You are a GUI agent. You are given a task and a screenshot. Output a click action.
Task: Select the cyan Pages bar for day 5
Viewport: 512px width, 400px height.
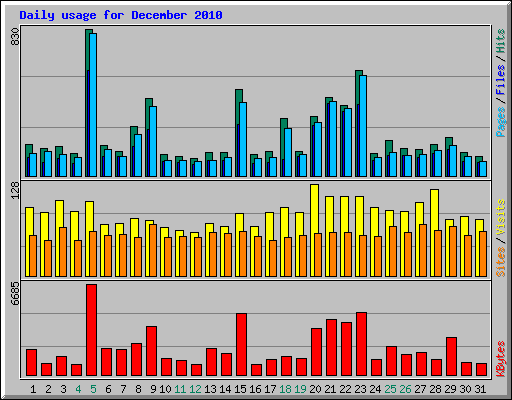click(93, 105)
